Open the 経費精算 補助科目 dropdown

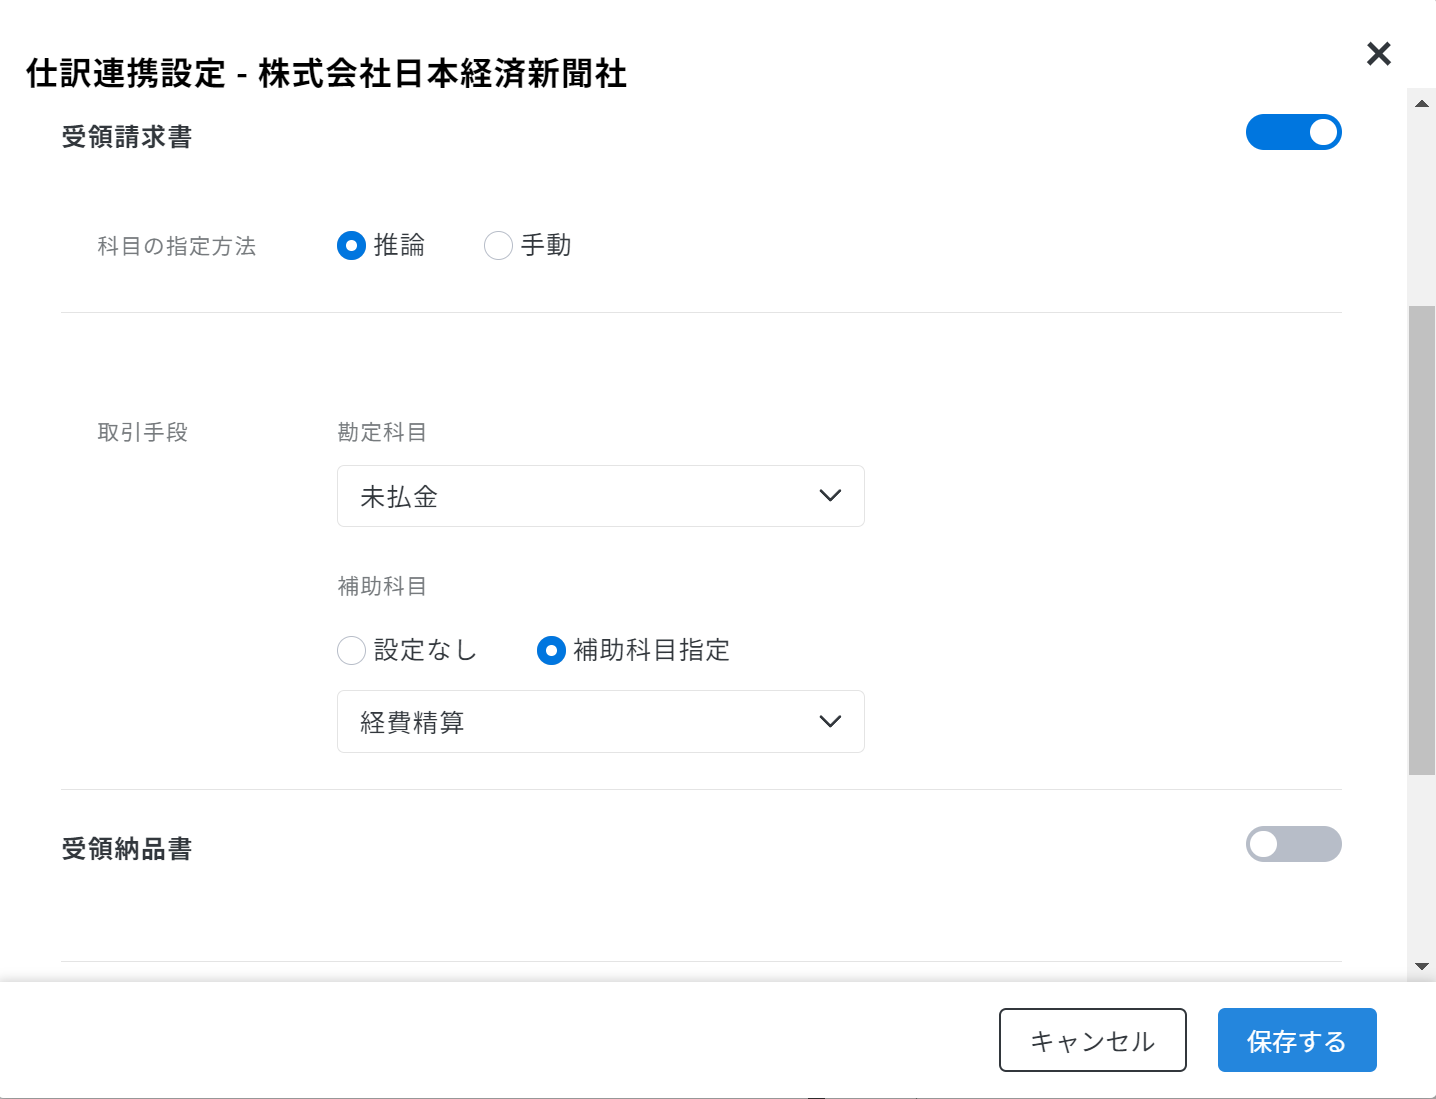[x=600, y=721]
